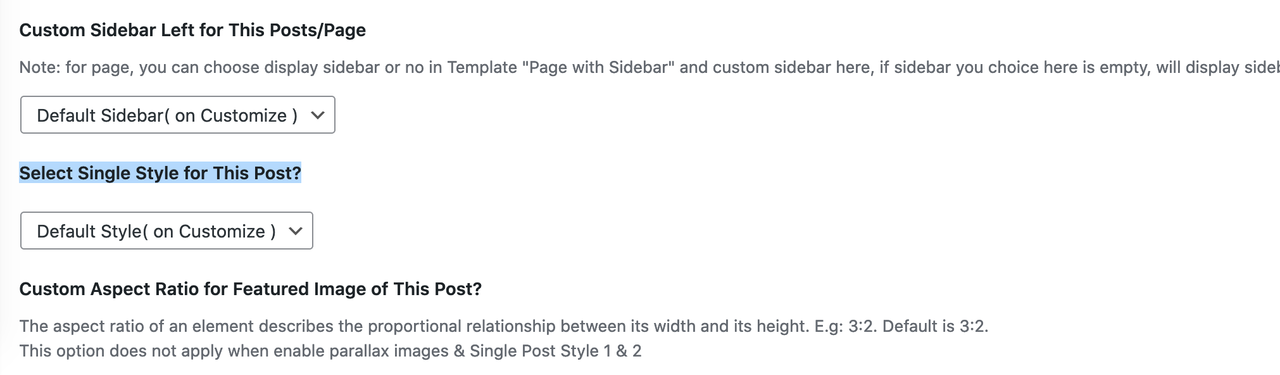Open the Default Sidebar dropdown
This screenshot has width=1280, height=375.
pos(177,115)
